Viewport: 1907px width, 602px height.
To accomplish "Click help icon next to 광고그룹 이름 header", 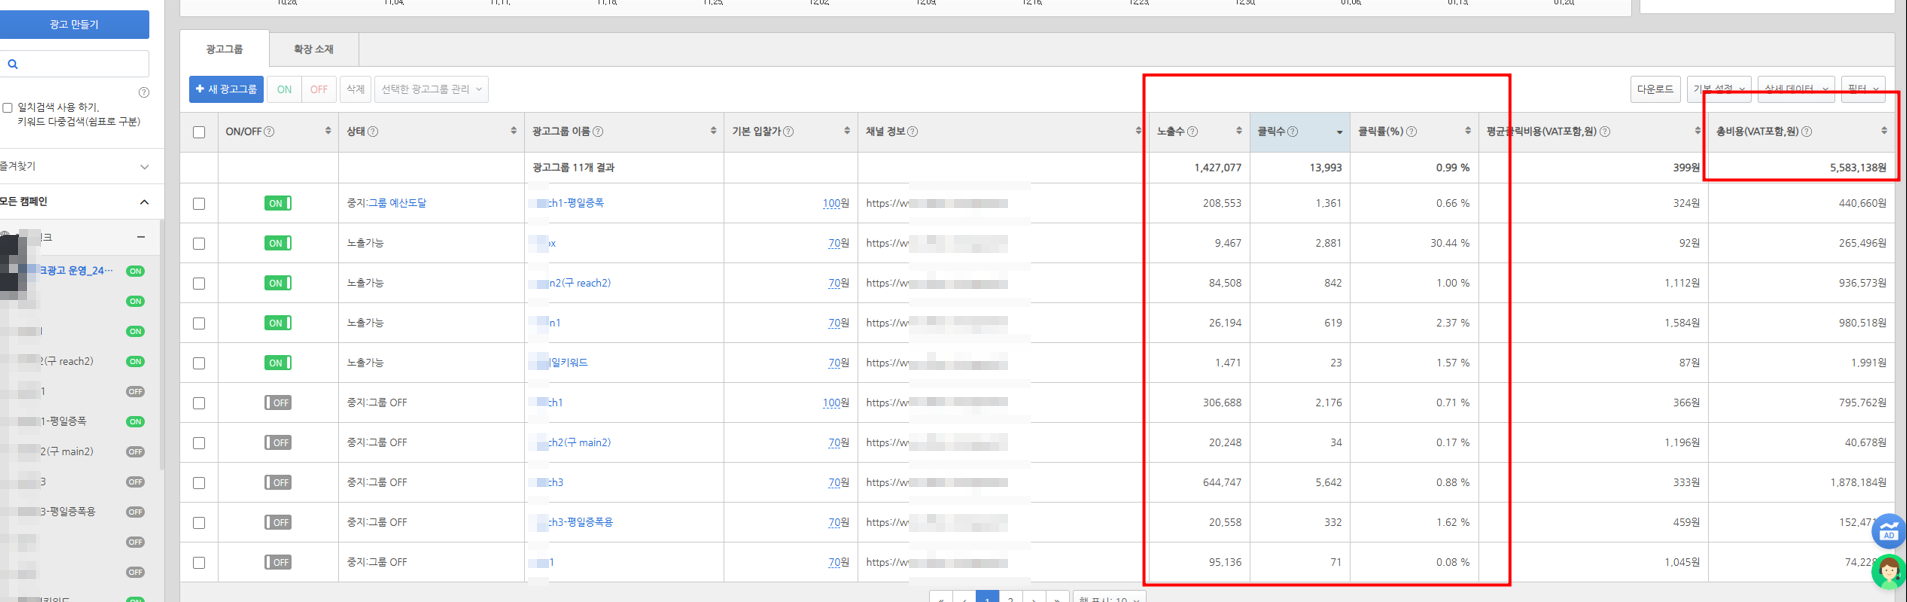I will tap(598, 132).
